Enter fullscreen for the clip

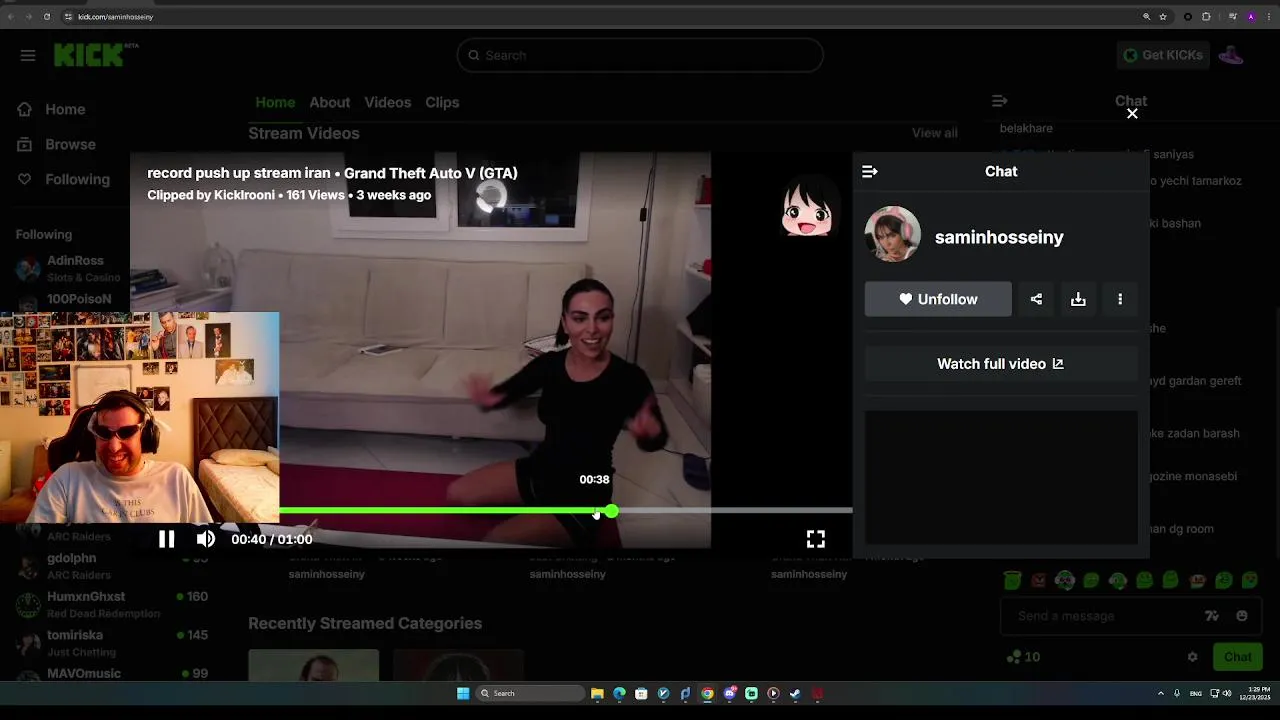[x=816, y=539]
